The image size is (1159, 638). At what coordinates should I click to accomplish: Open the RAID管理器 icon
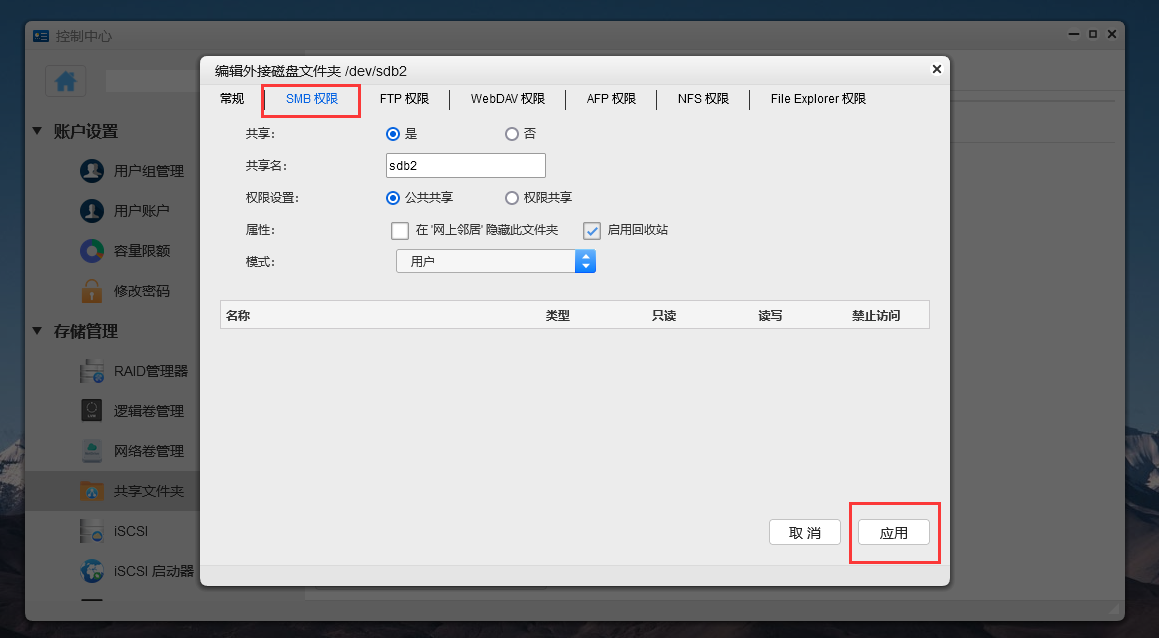pyautogui.click(x=91, y=370)
